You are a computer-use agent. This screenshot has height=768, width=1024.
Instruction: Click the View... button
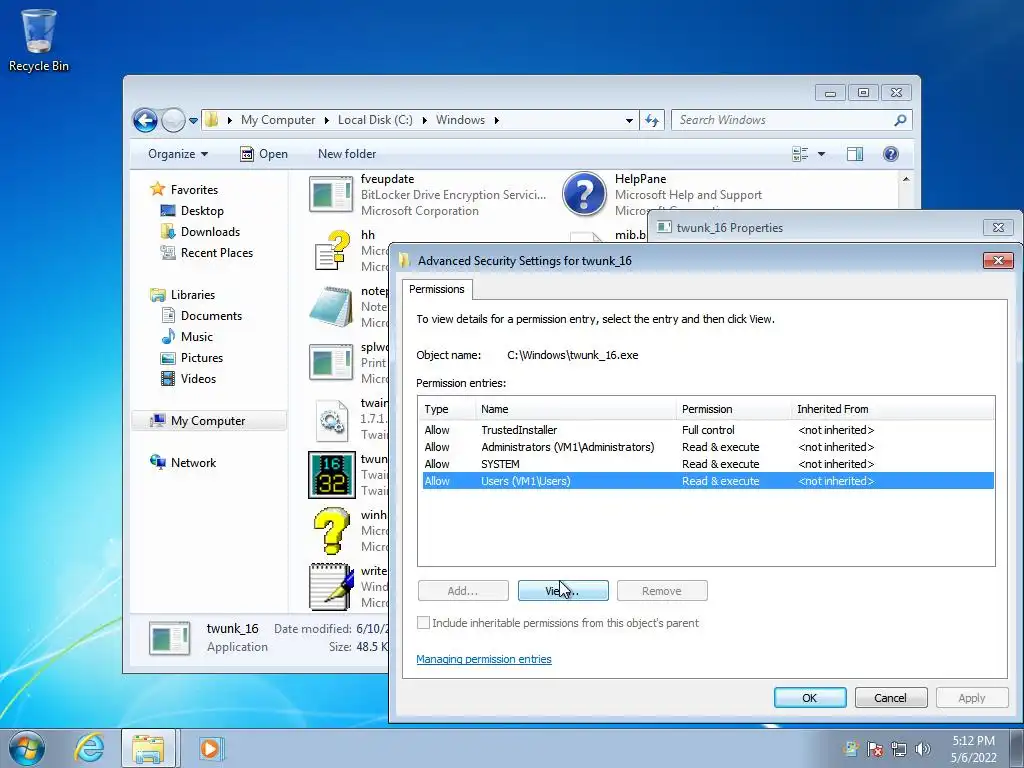[x=563, y=591]
